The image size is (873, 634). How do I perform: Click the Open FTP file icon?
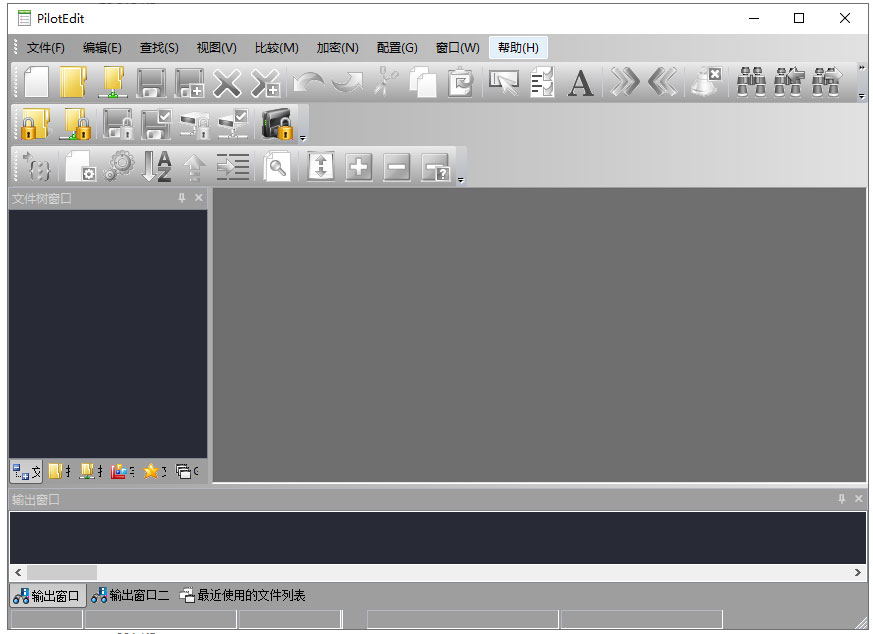click(x=113, y=83)
